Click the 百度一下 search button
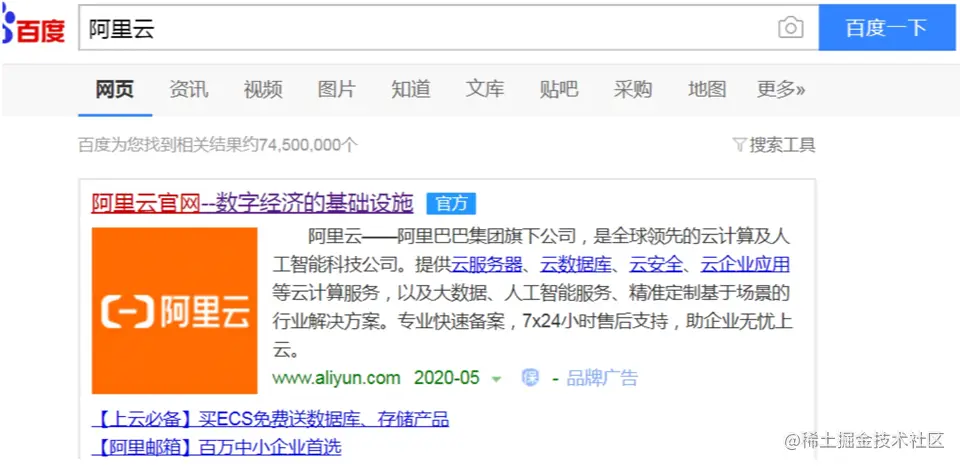This screenshot has width=960, height=466. point(886,28)
